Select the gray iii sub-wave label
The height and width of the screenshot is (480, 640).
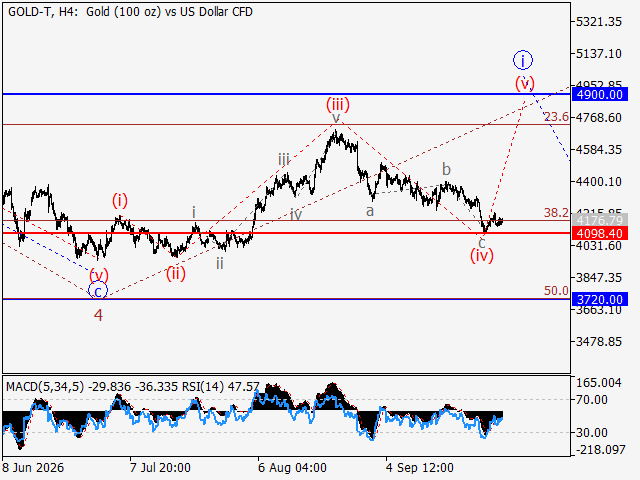pyautogui.click(x=284, y=159)
